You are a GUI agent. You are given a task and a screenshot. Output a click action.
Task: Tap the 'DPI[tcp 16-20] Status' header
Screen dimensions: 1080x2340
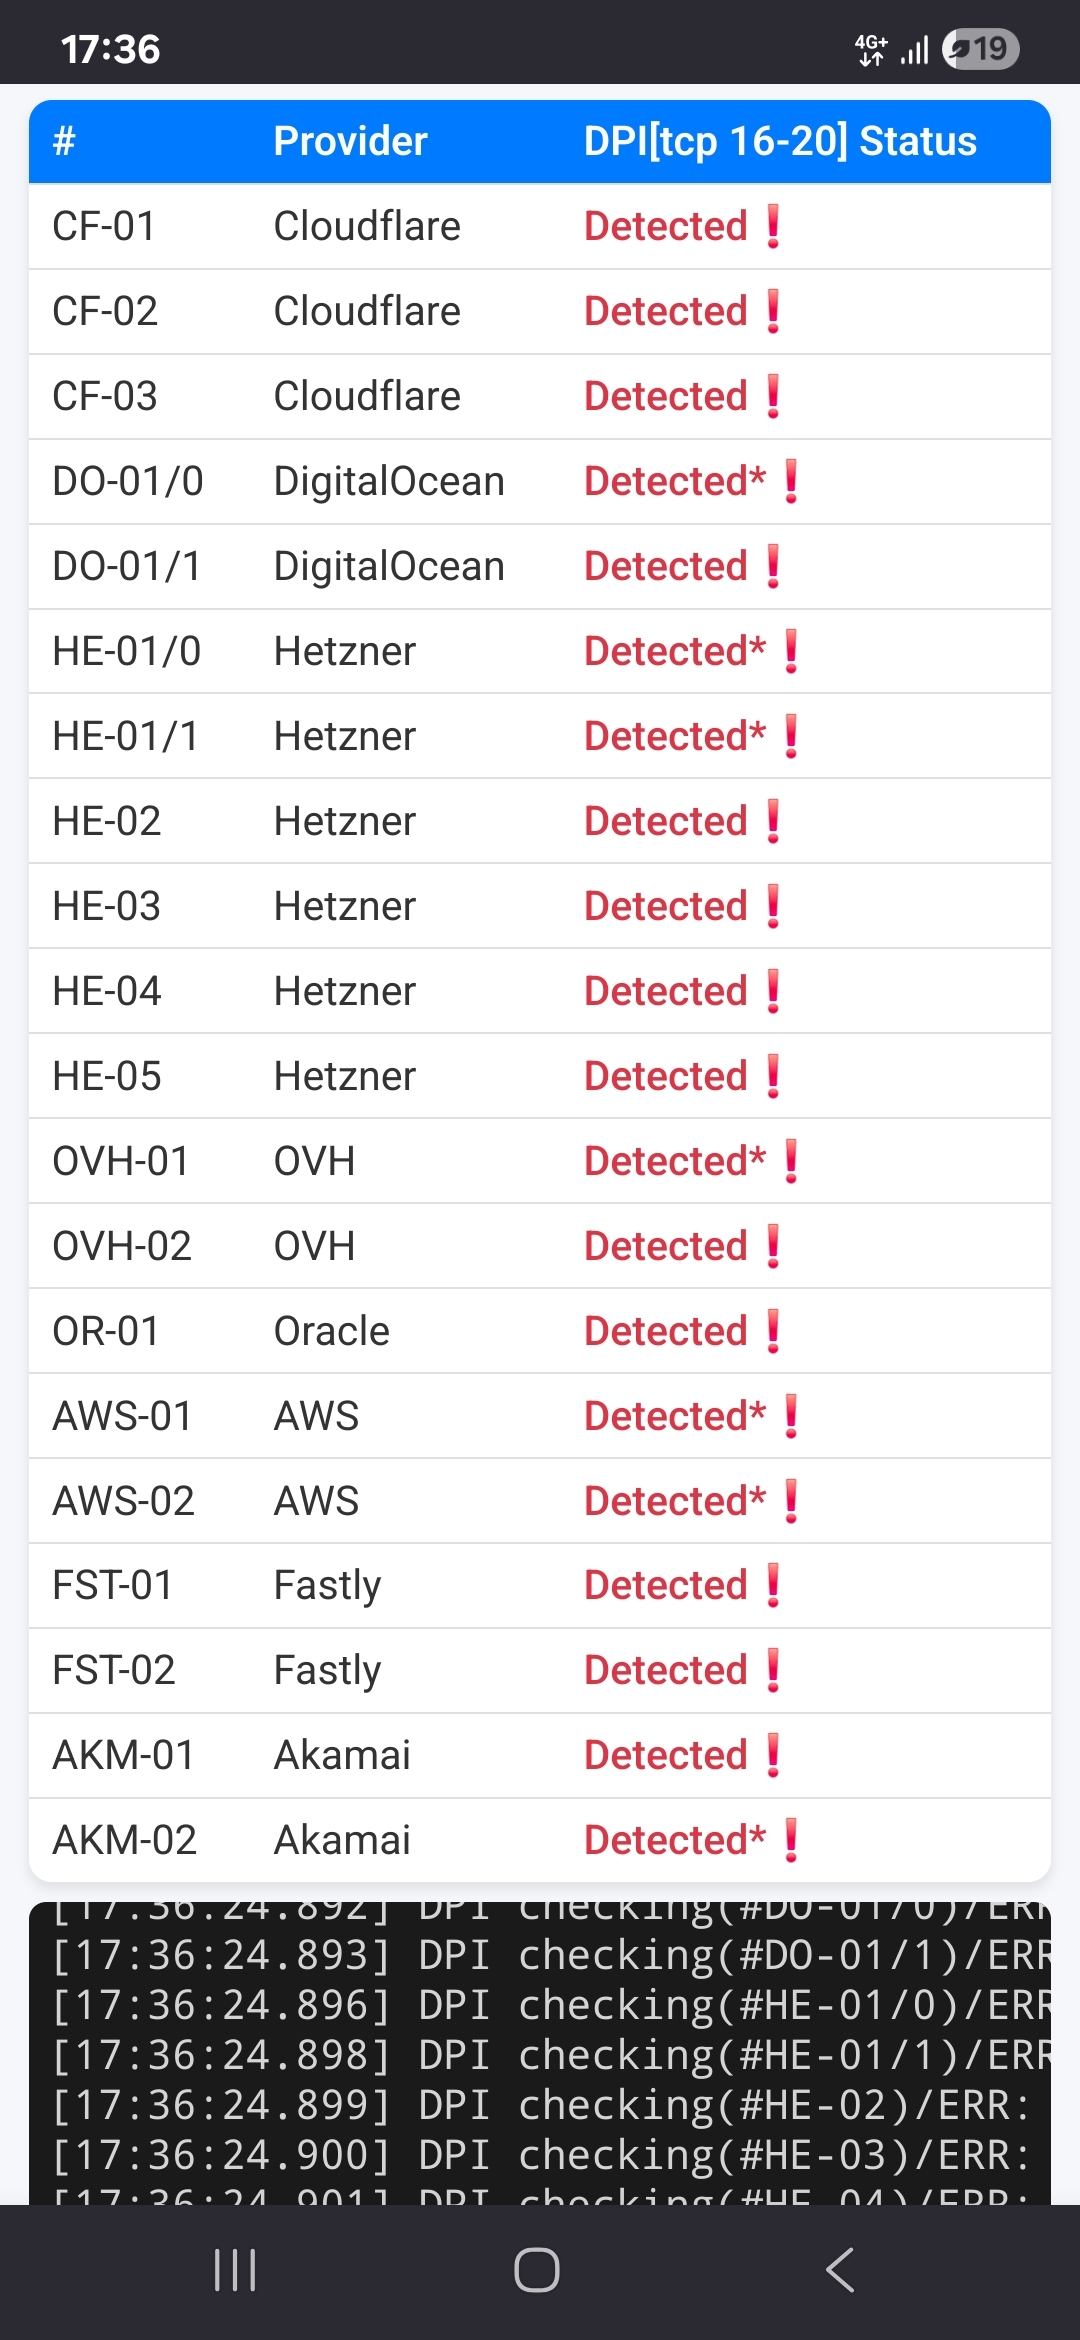780,141
